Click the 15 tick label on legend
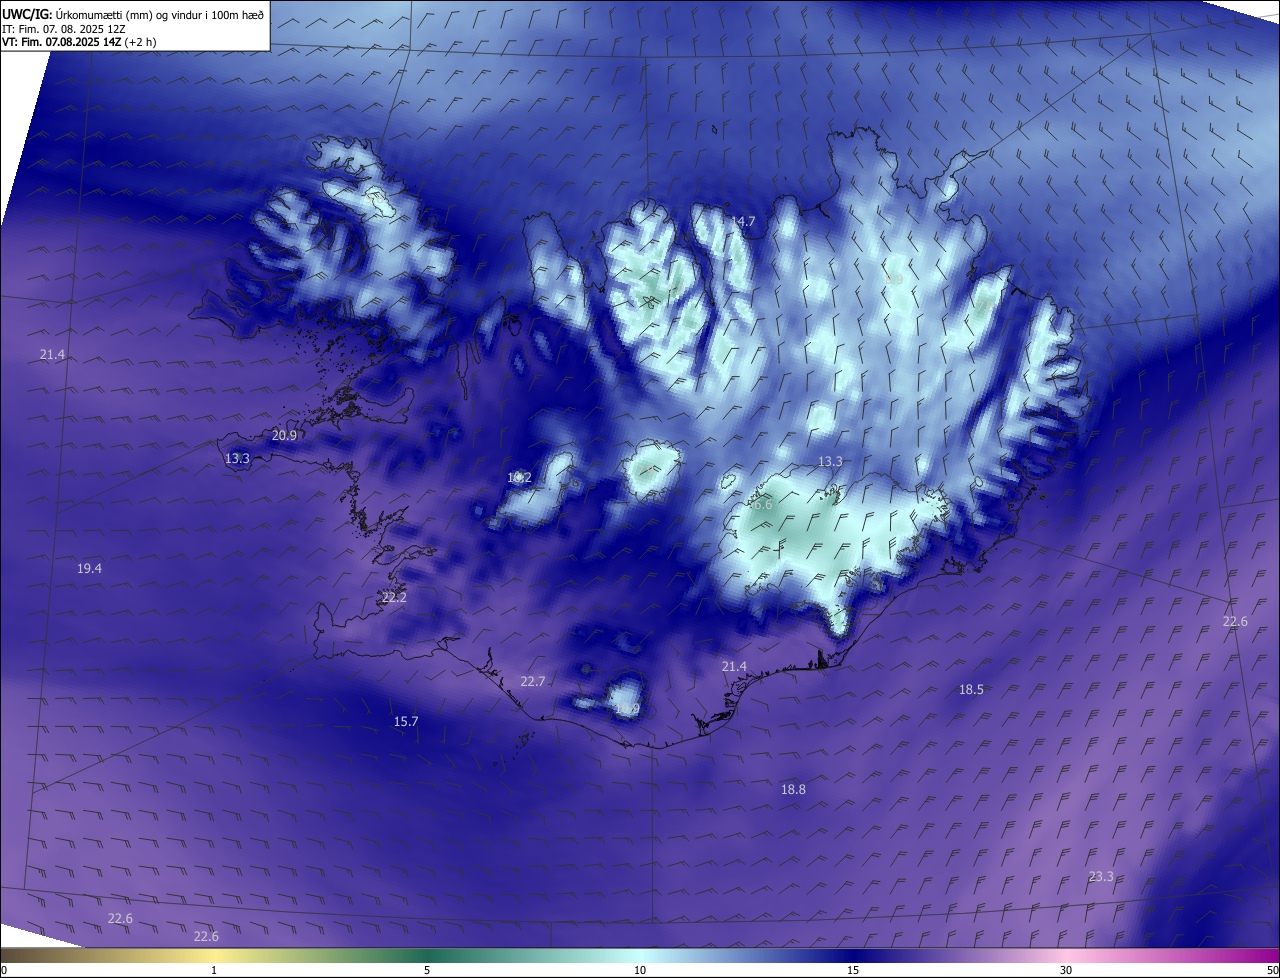 point(853,970)
